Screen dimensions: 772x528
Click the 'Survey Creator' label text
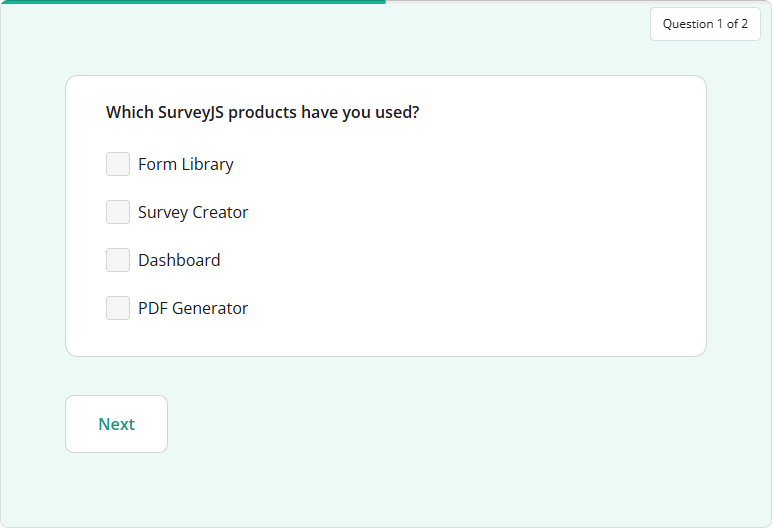tap(193, 212)
